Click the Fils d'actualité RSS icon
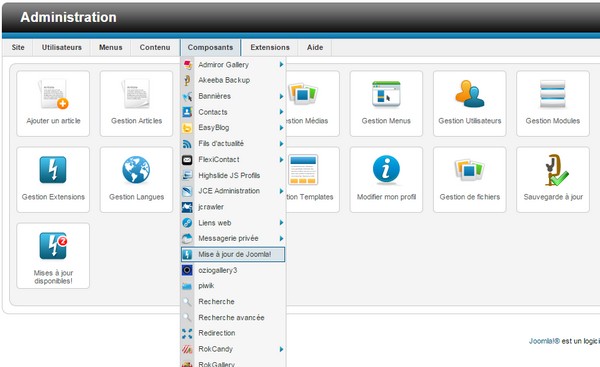The height and width of the screenshot is (367, 600). tap(187, 144)
